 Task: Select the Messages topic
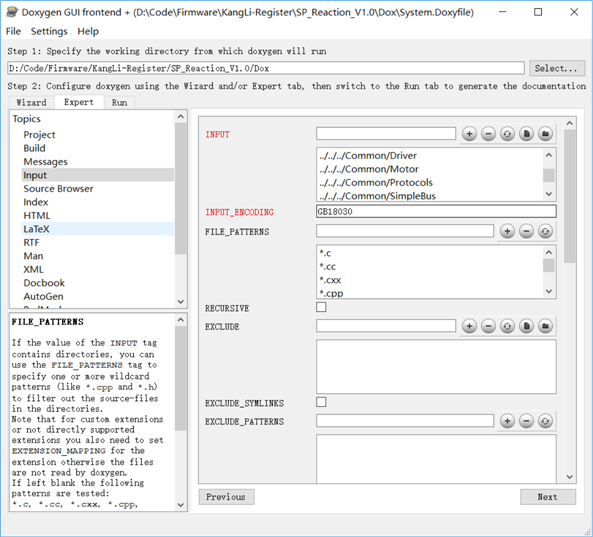(45, 162)
